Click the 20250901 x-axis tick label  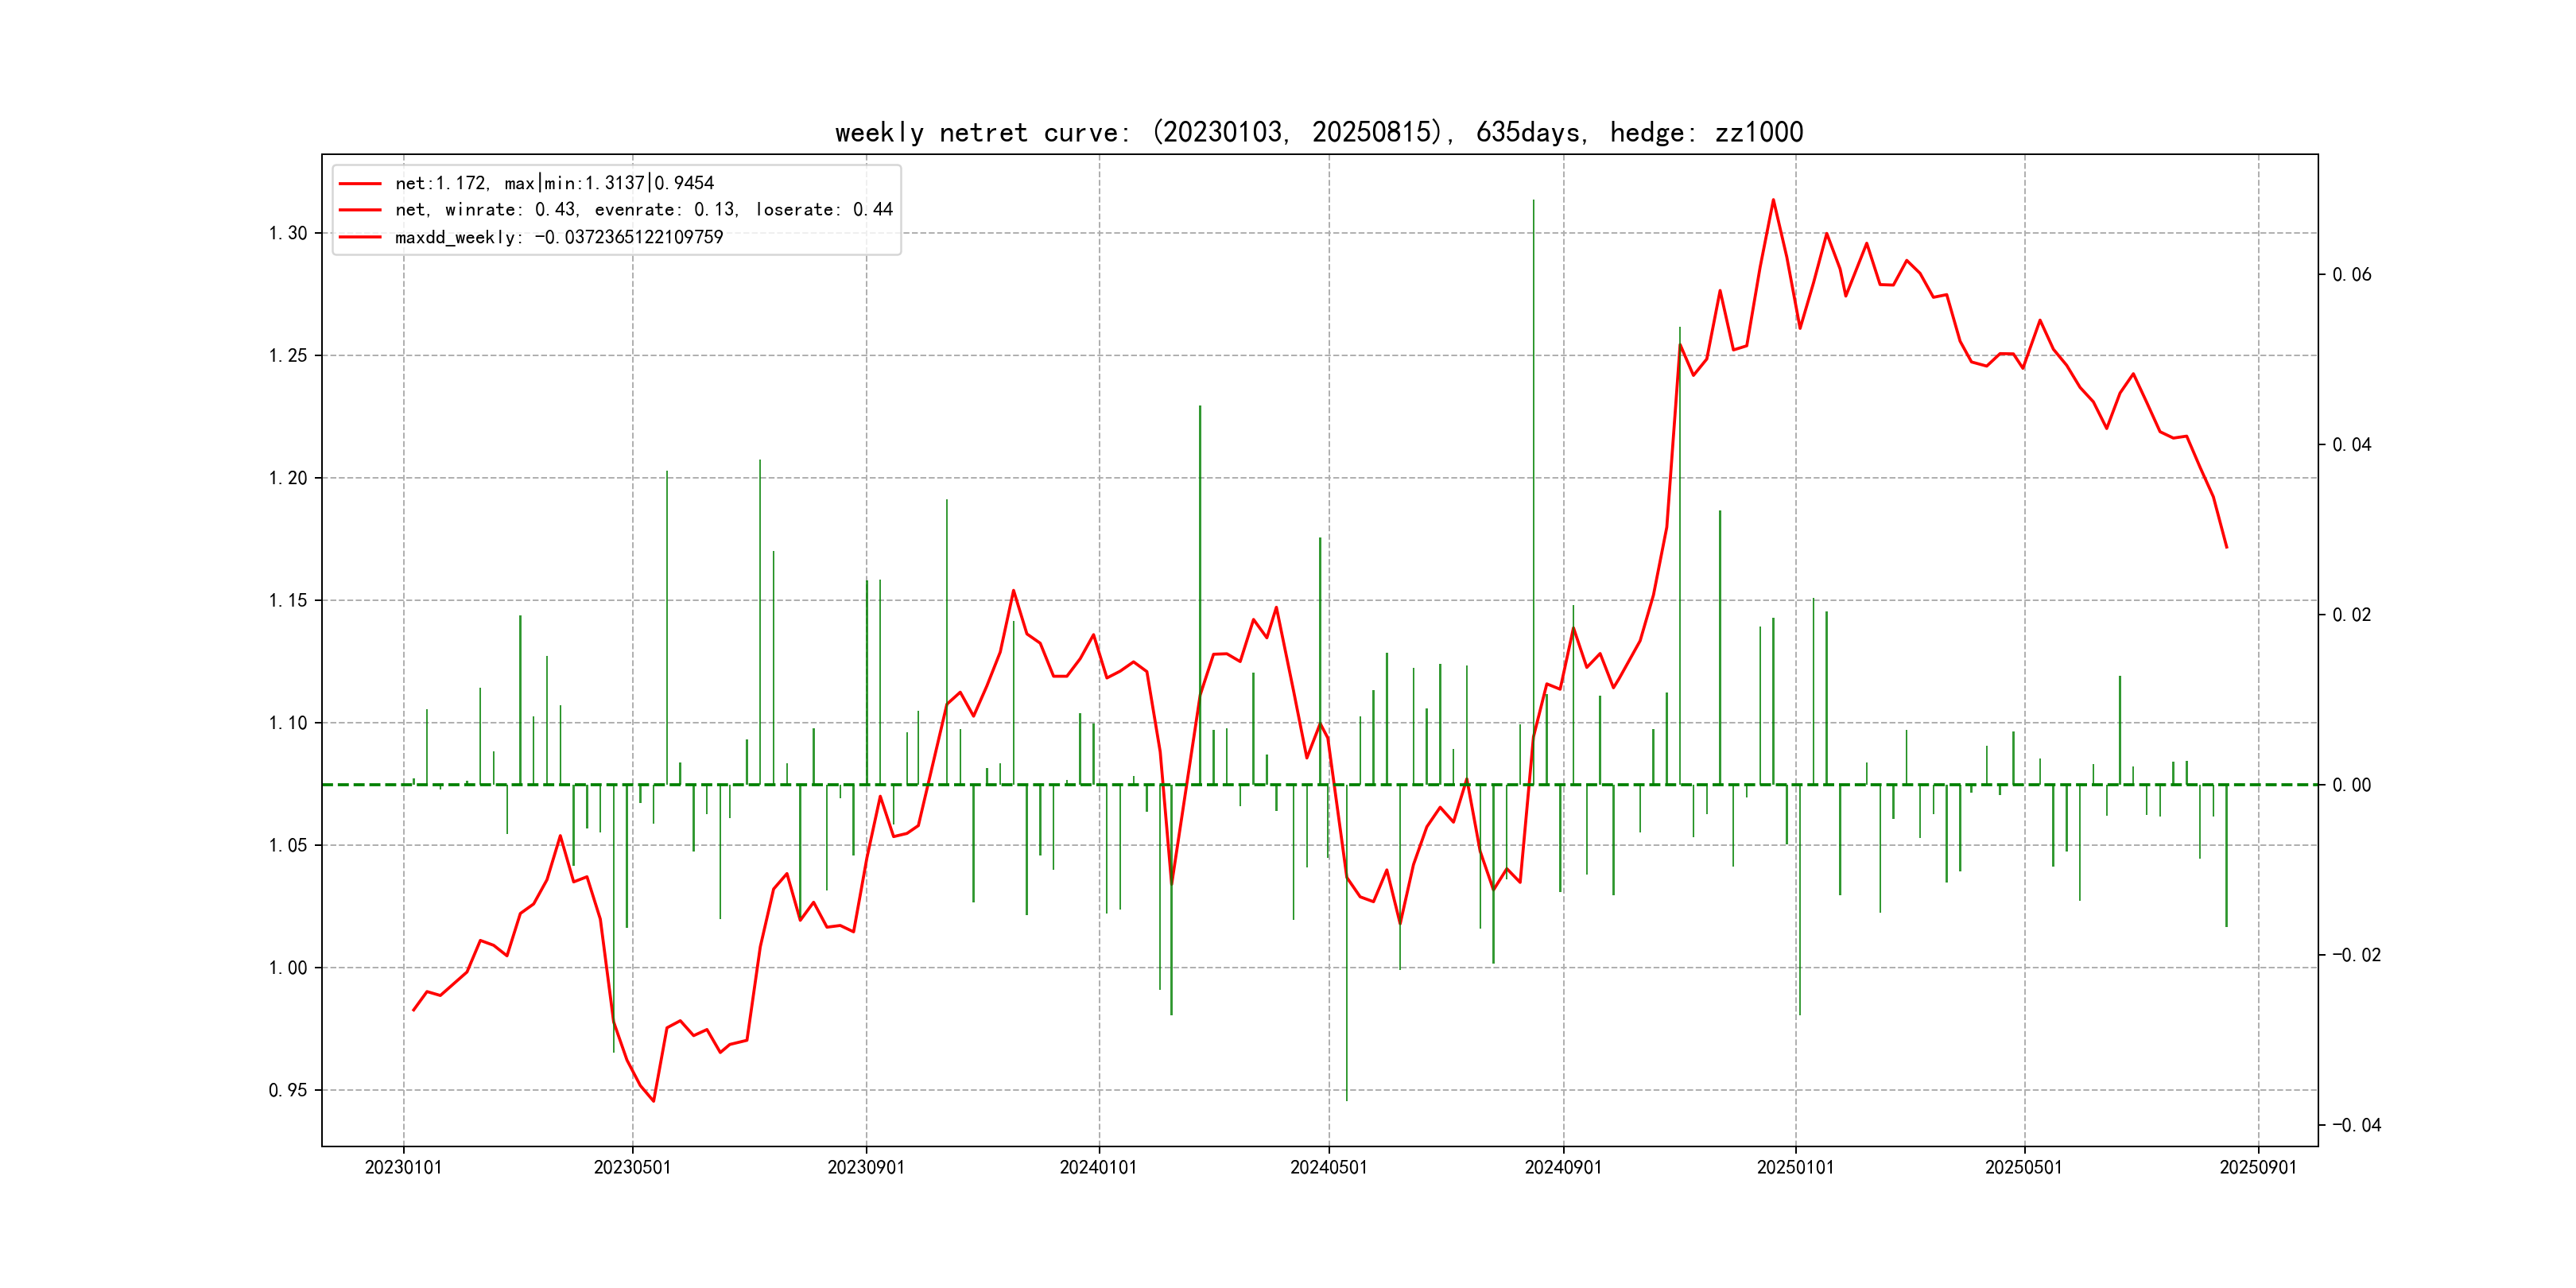2258,1168
